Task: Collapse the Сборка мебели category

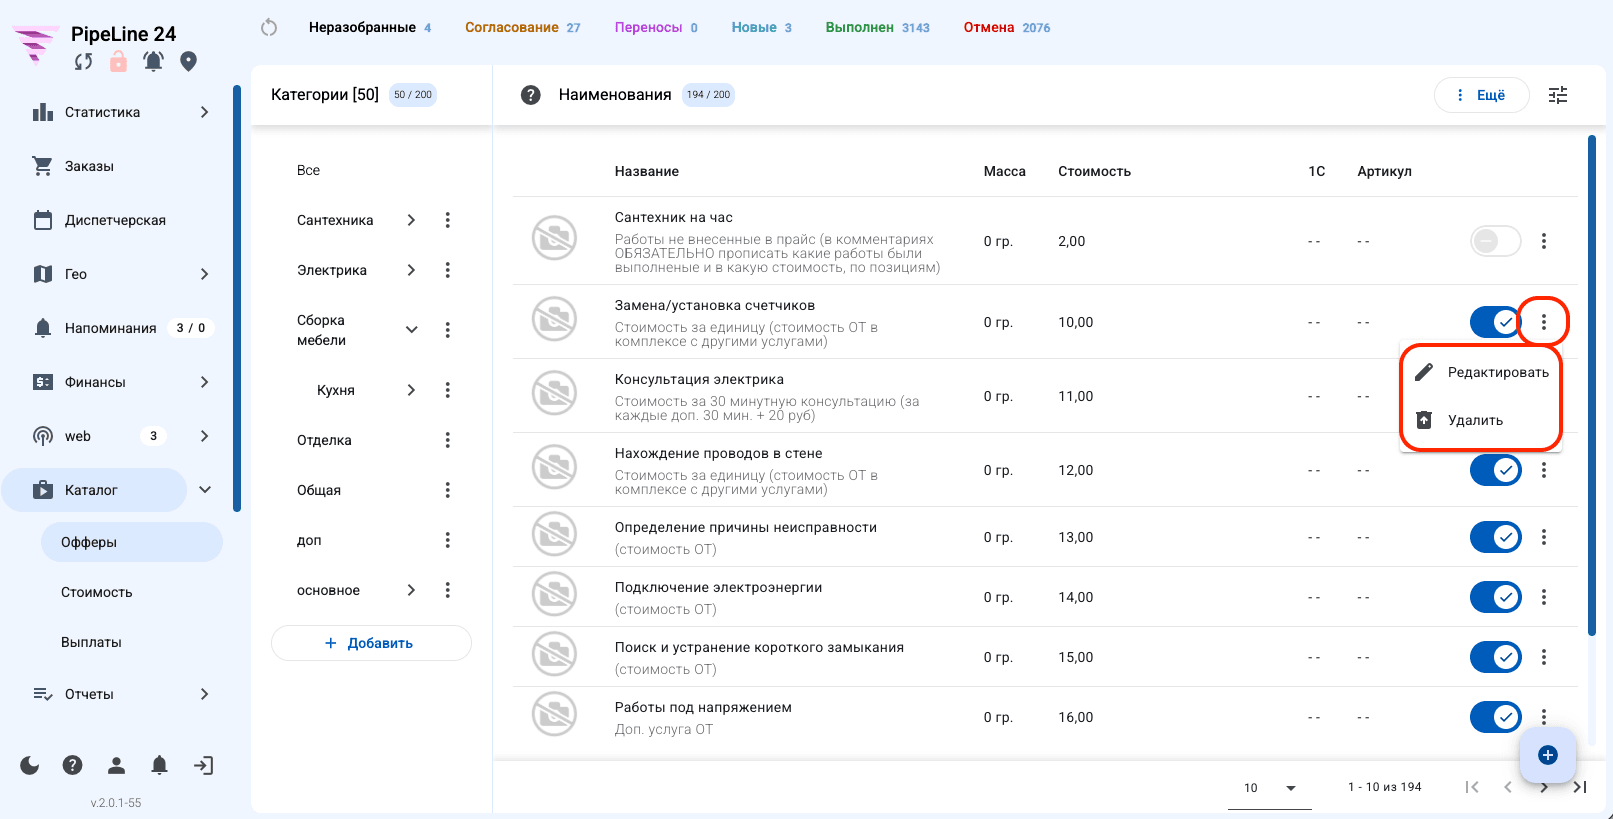Action: click(x=411, y=330)
